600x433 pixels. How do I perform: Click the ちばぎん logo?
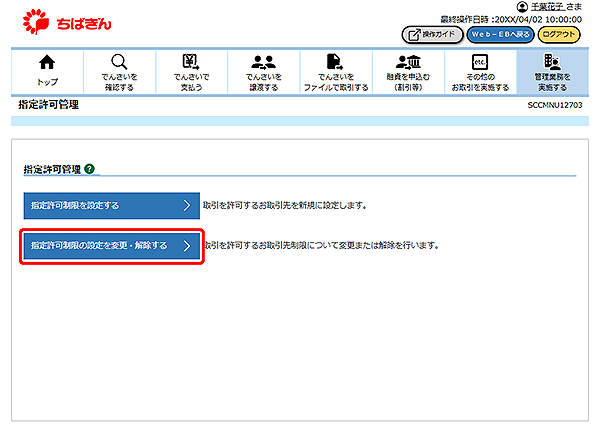67,22
